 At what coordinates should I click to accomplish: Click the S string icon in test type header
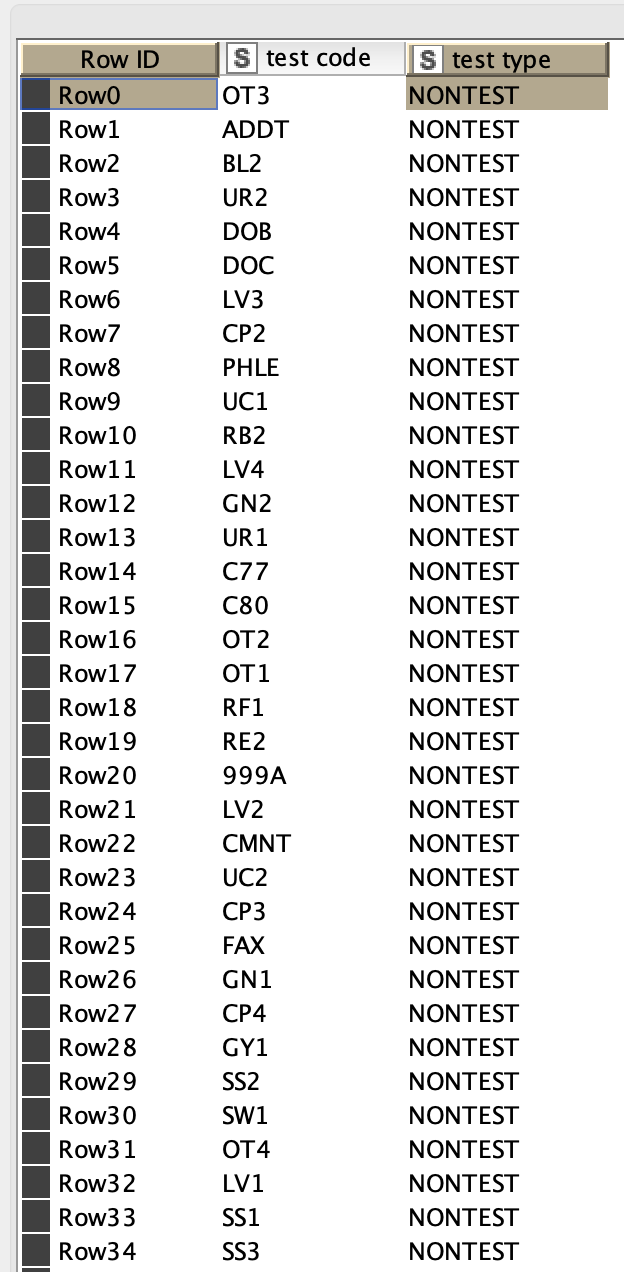coord(428,59)
